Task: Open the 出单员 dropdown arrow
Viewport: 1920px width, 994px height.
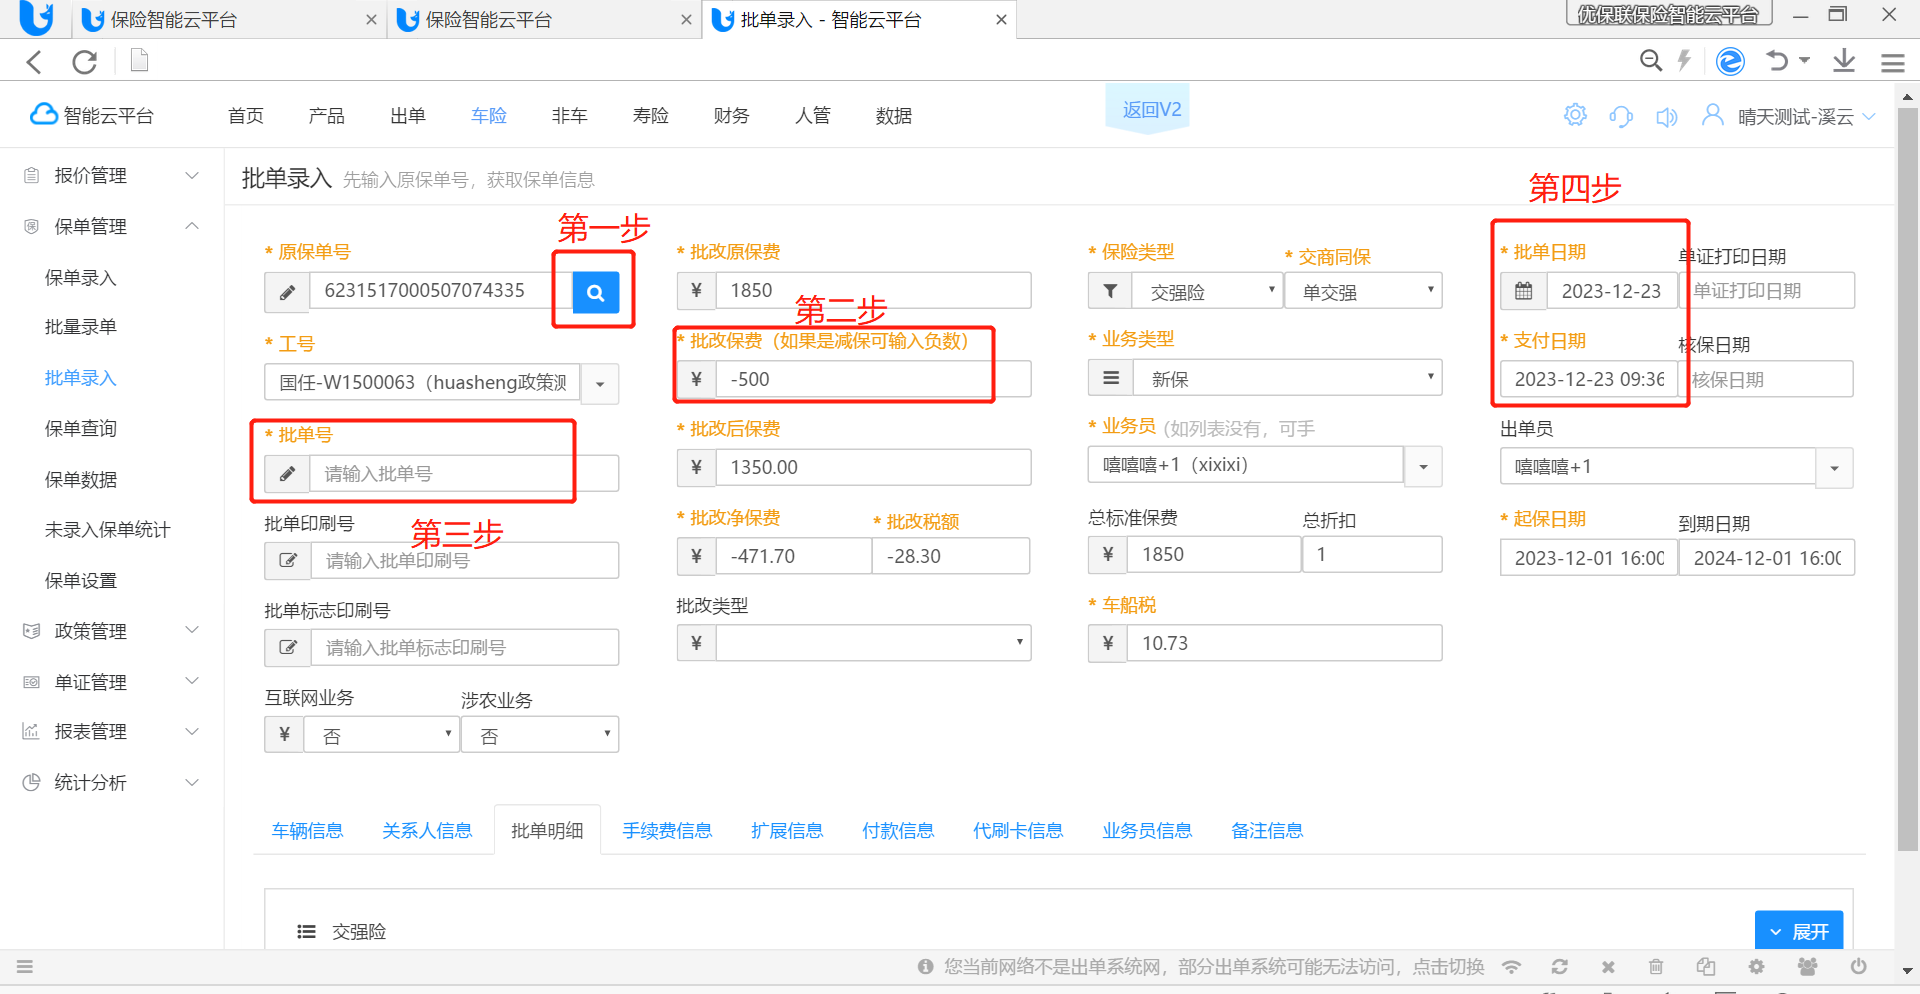Action: (1834, 468)
